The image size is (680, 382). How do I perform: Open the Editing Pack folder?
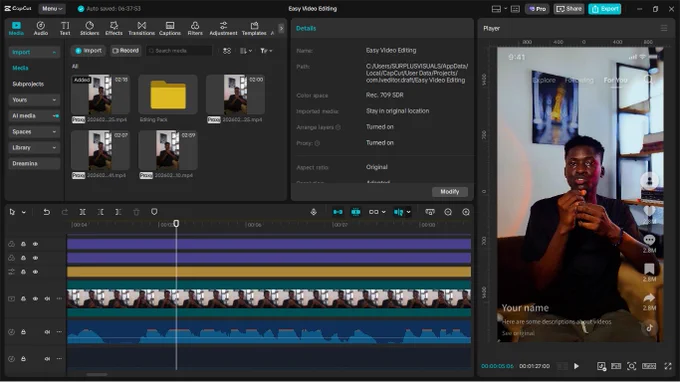(168, 95)
